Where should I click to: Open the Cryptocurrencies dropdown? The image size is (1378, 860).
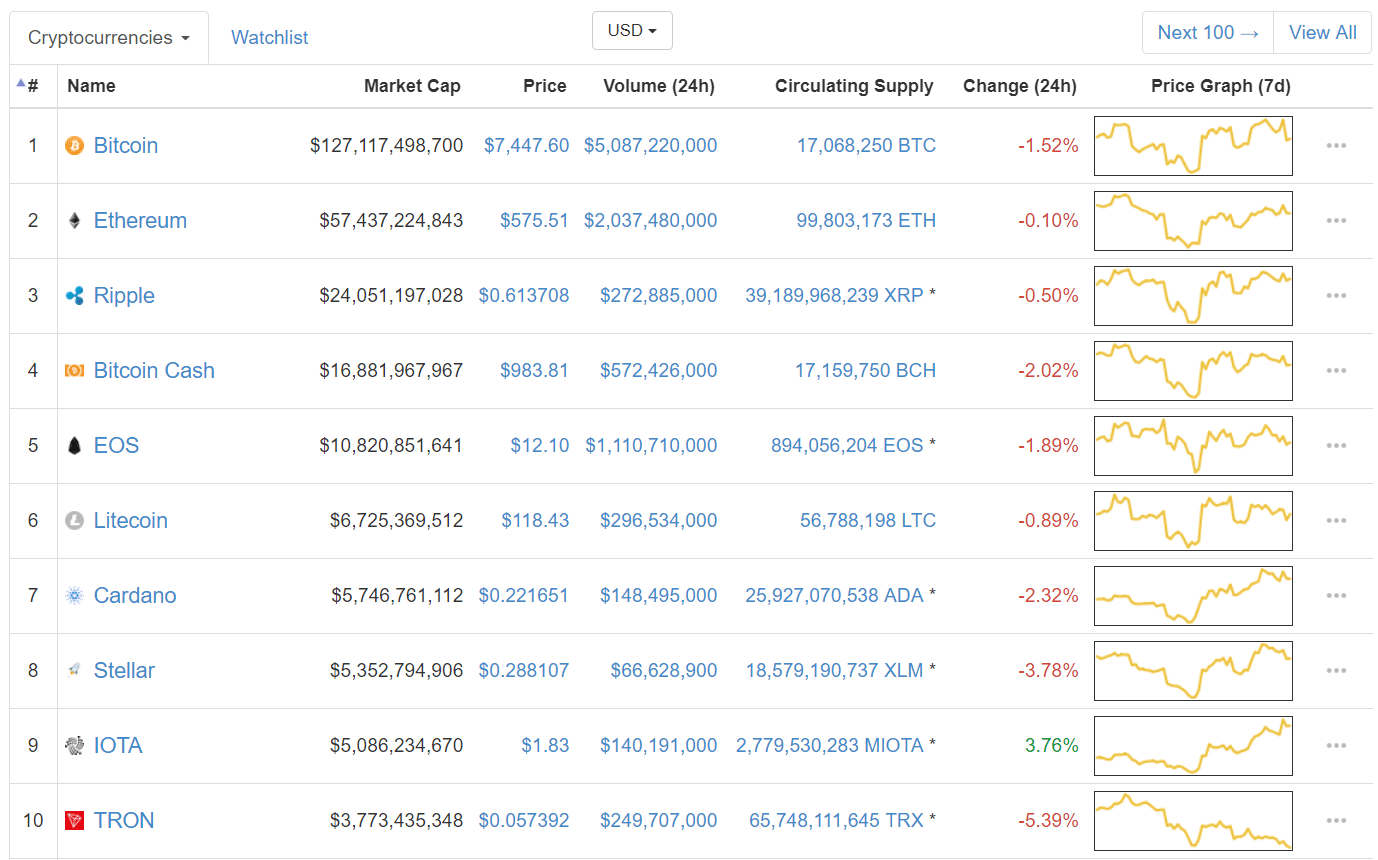coord(107,36)
